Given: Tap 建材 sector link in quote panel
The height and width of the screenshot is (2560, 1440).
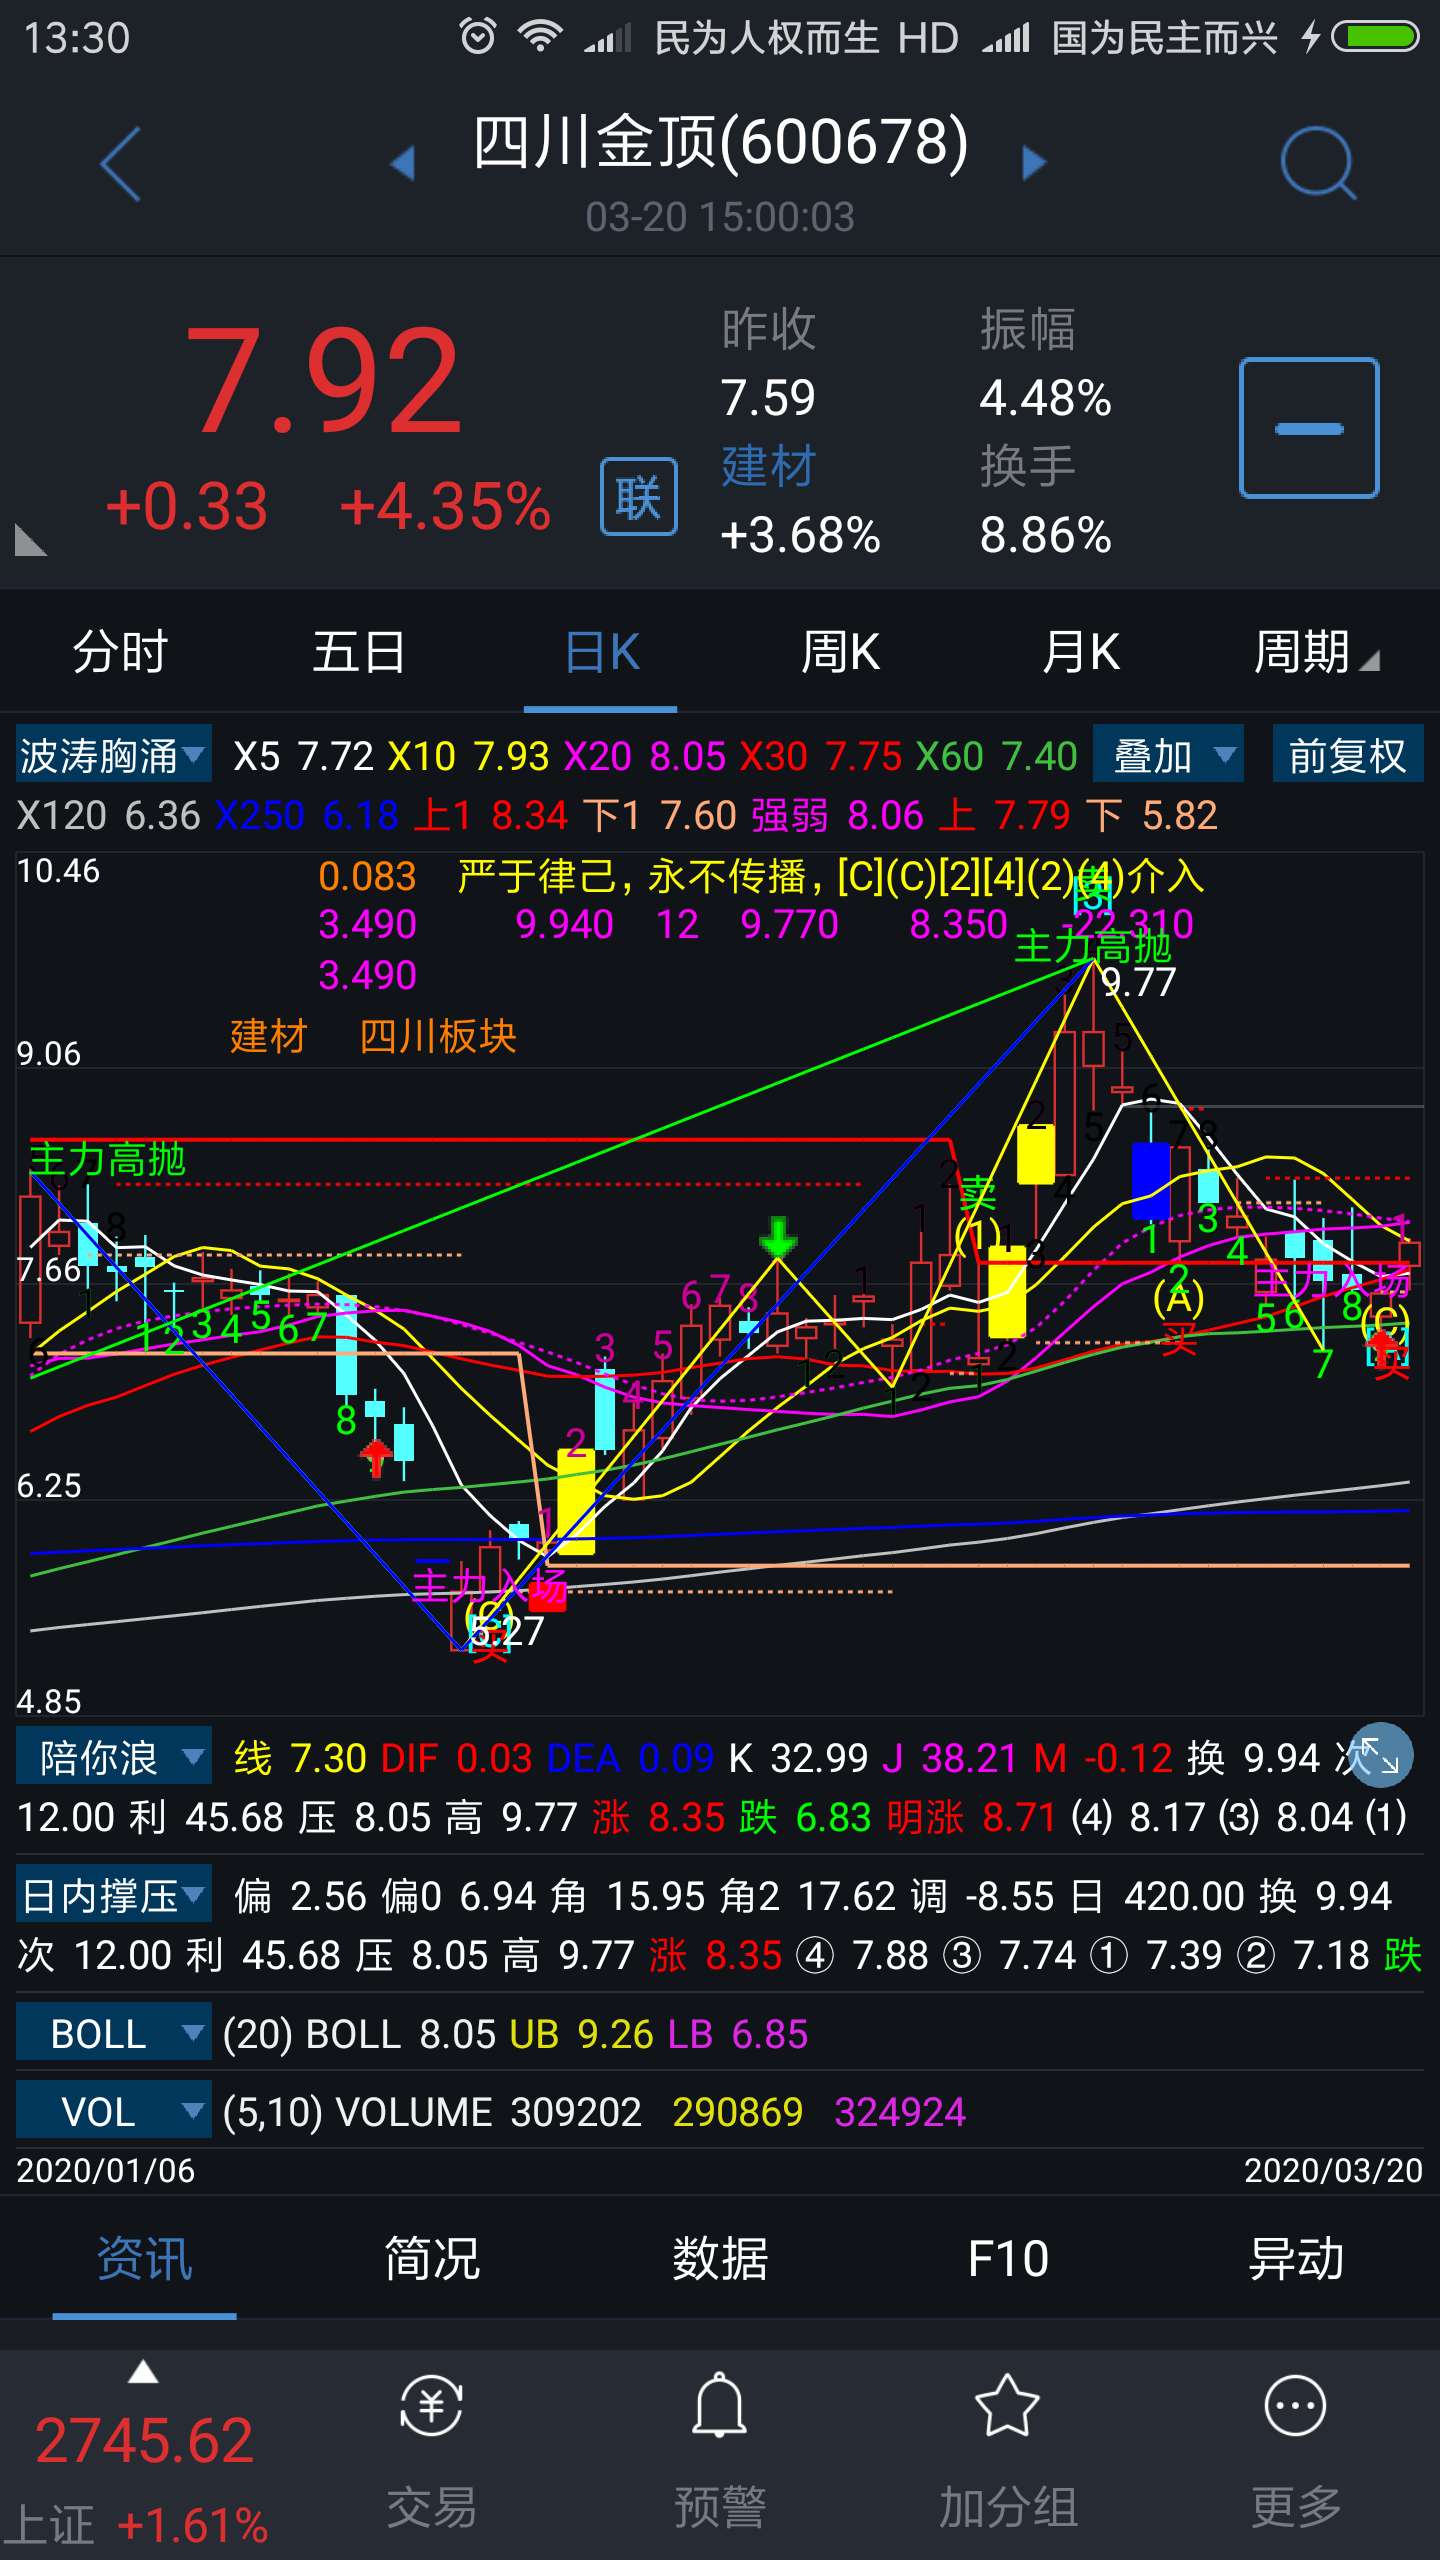Looking at the screenshot, I should 769,467.
